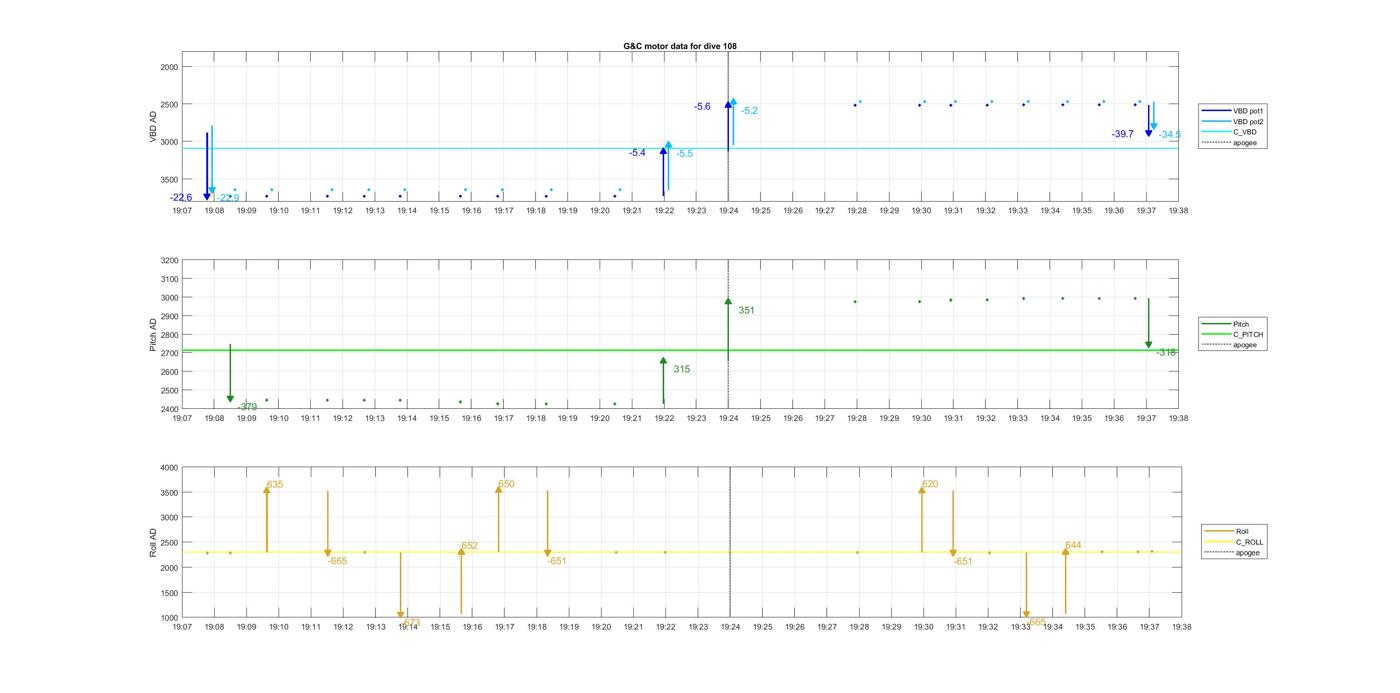This screenshot has width=1400, height=693.
Task: Click the dark blue VBD pot1 arrow at 19:24
Action: pos(728,126)
